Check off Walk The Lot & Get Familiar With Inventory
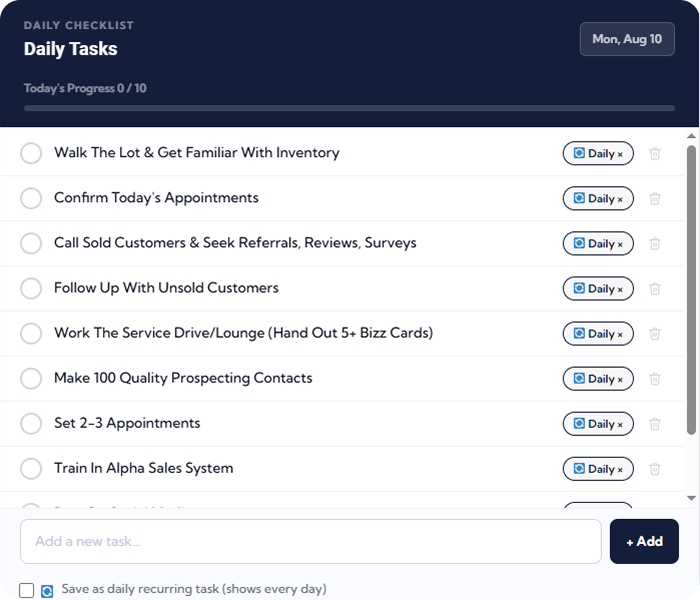Screen dimensions: 700x600 click(31, 153)
